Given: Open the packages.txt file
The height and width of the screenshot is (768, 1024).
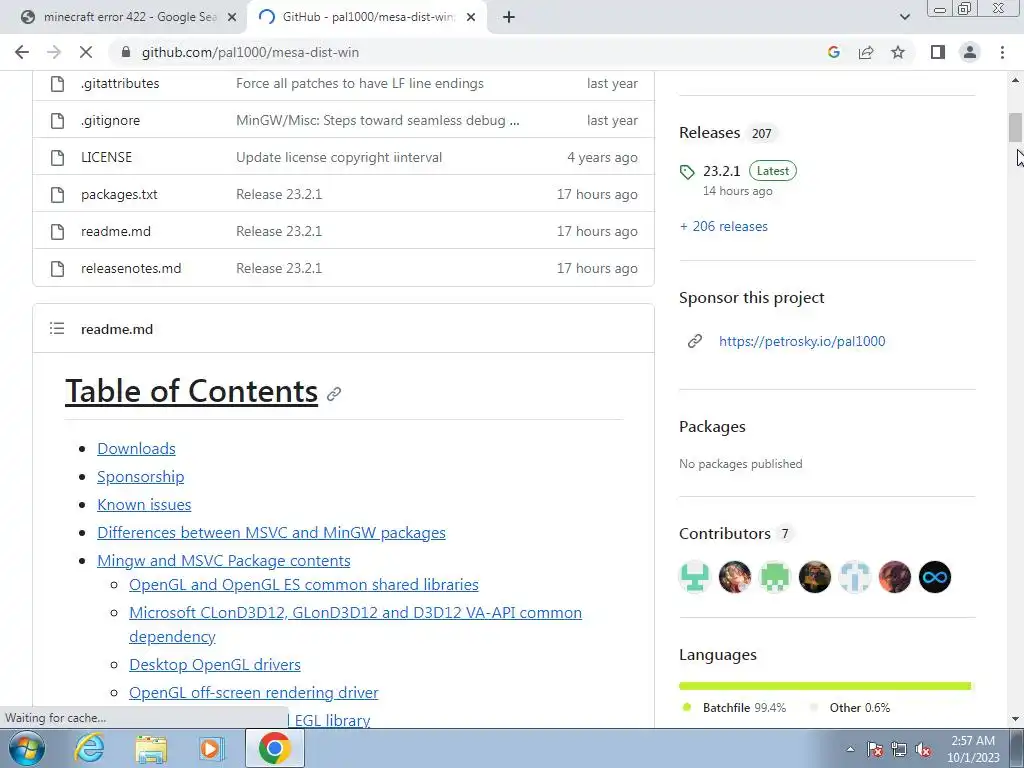Looking at the screenshot, I should click(x=119, y=195).
